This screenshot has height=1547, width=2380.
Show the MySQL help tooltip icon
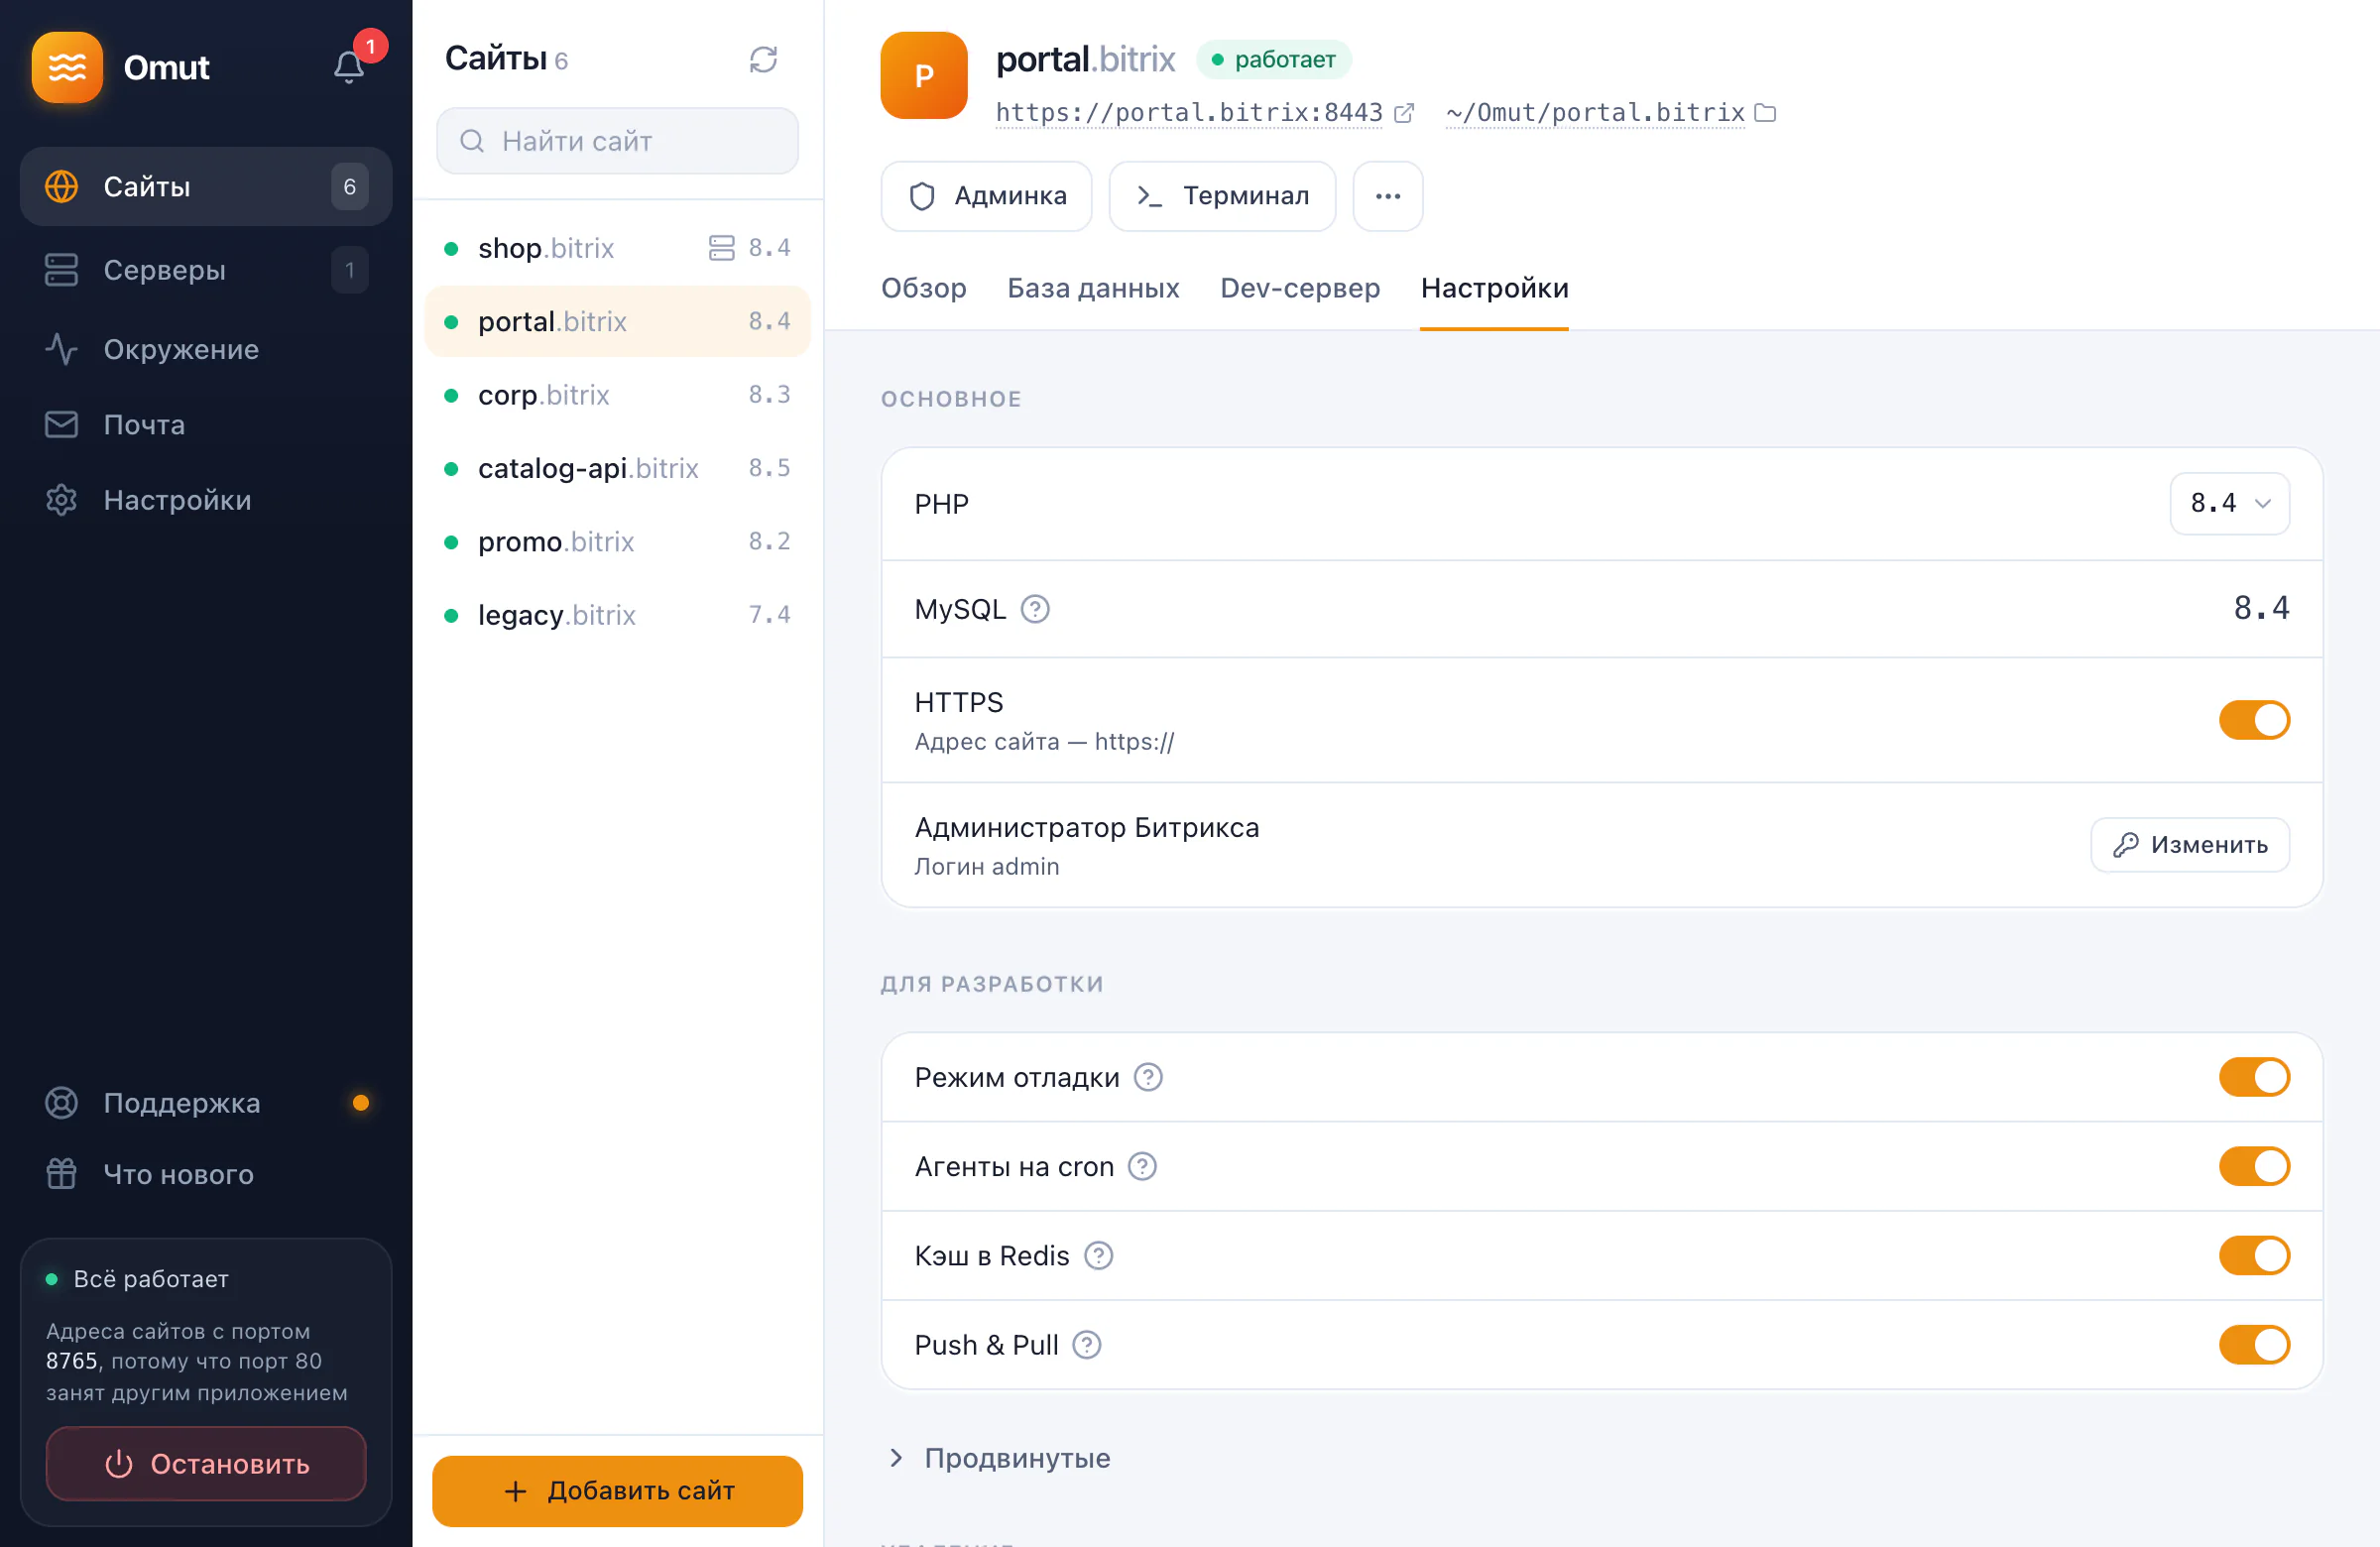pos(1035,609)
